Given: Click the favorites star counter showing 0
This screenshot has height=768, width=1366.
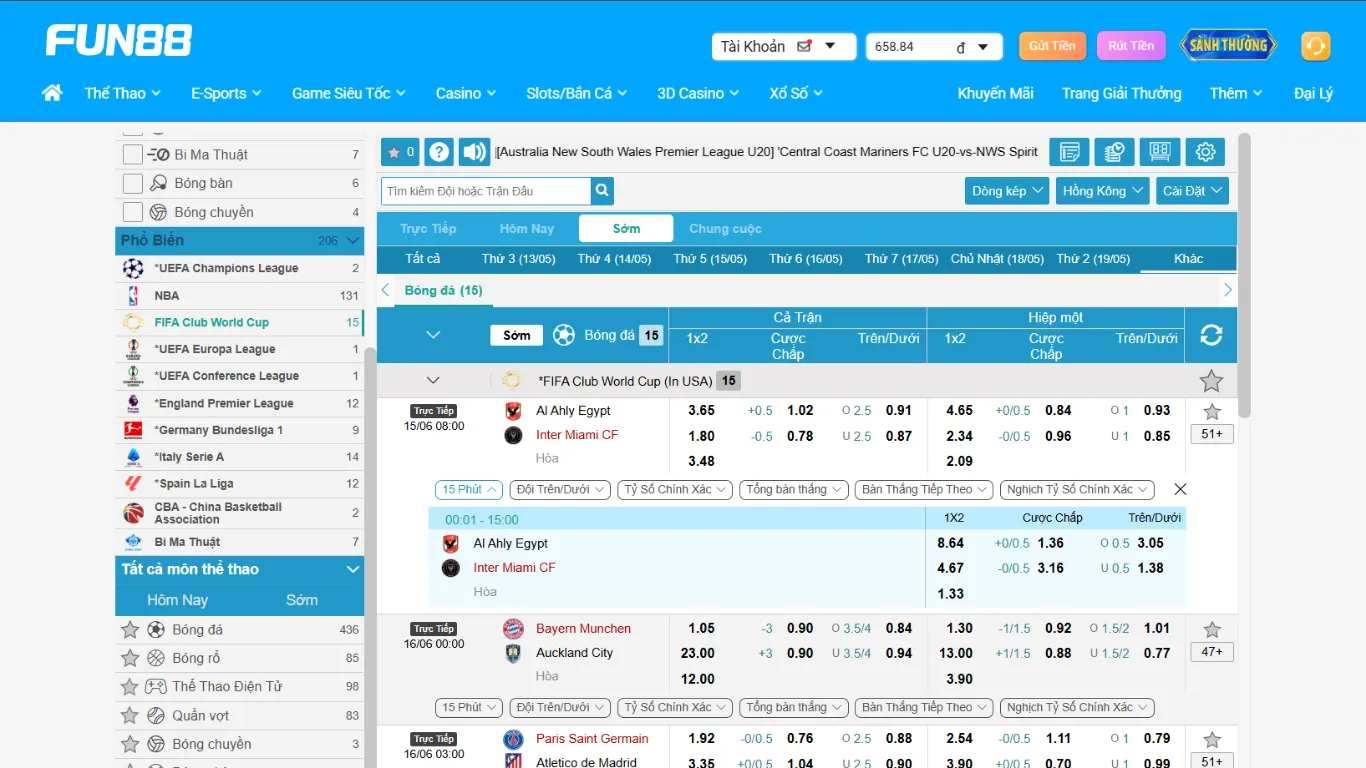Looking at the screenshot, I should (x=400, y=152).
